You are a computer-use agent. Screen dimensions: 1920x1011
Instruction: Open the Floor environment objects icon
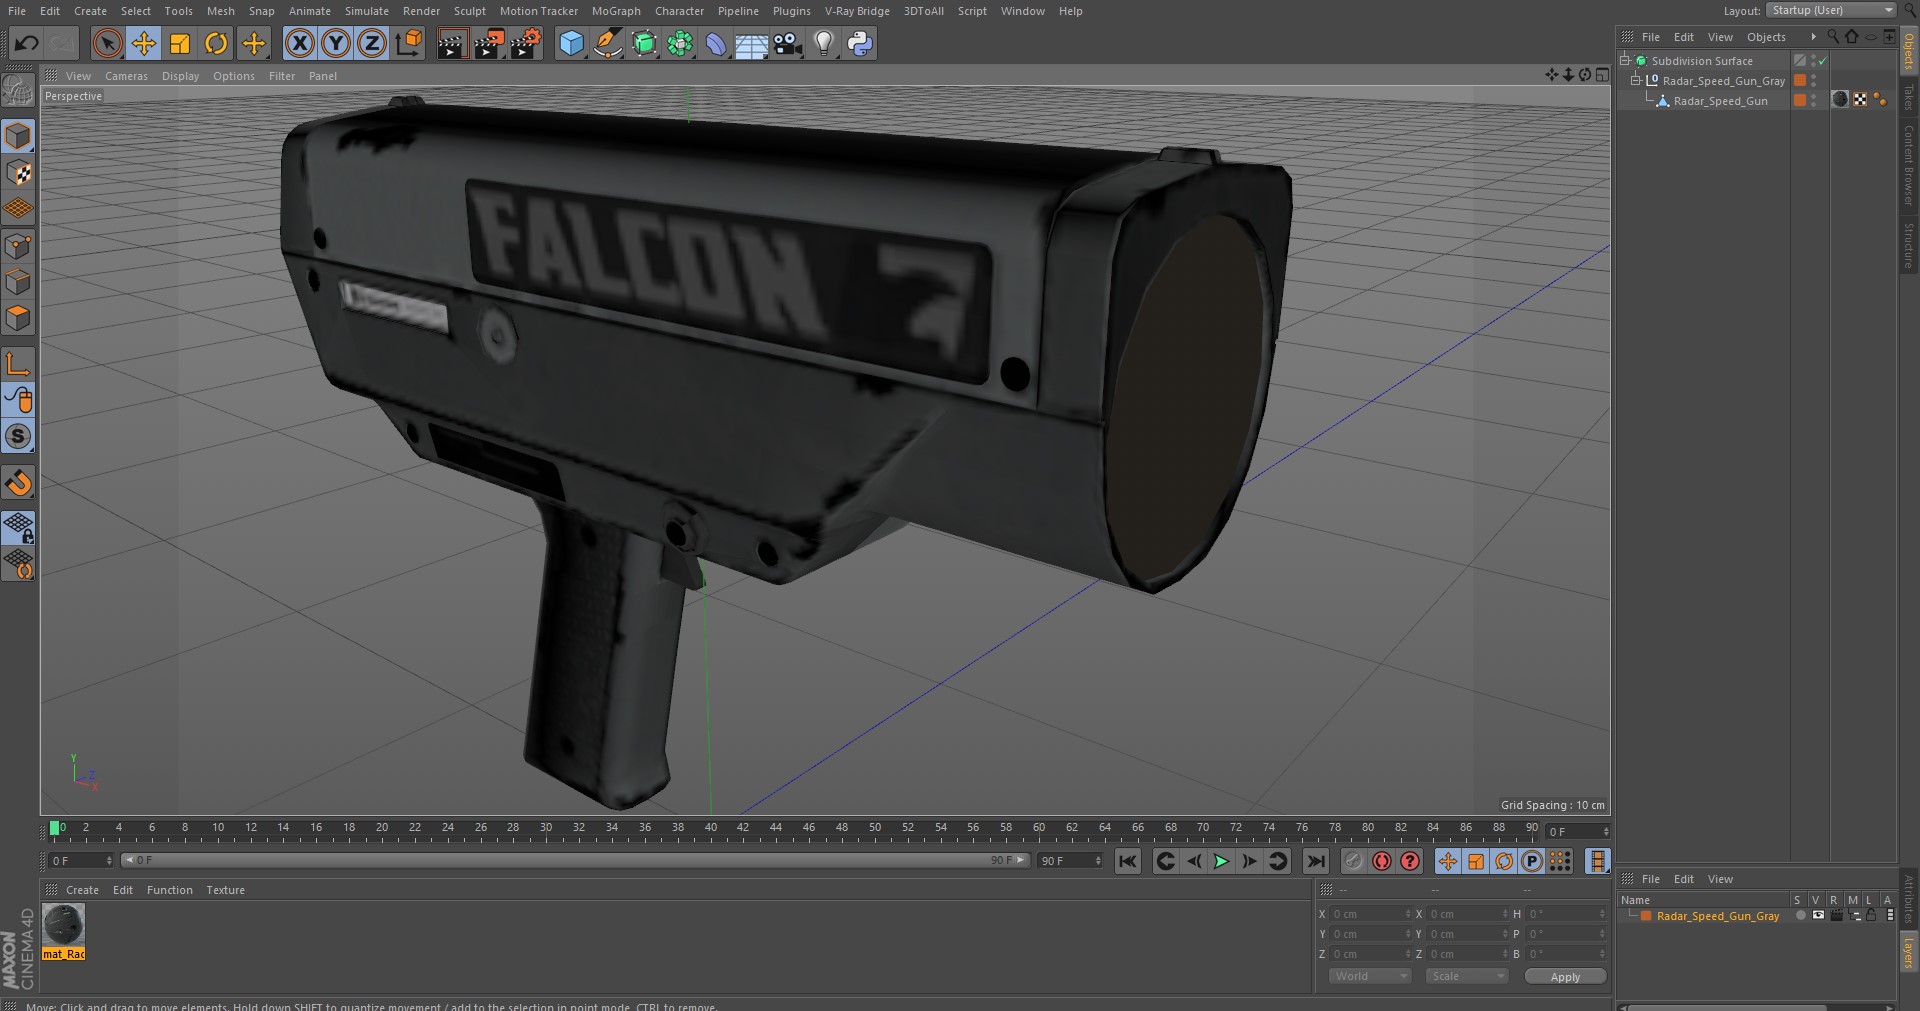pos(751,43)
